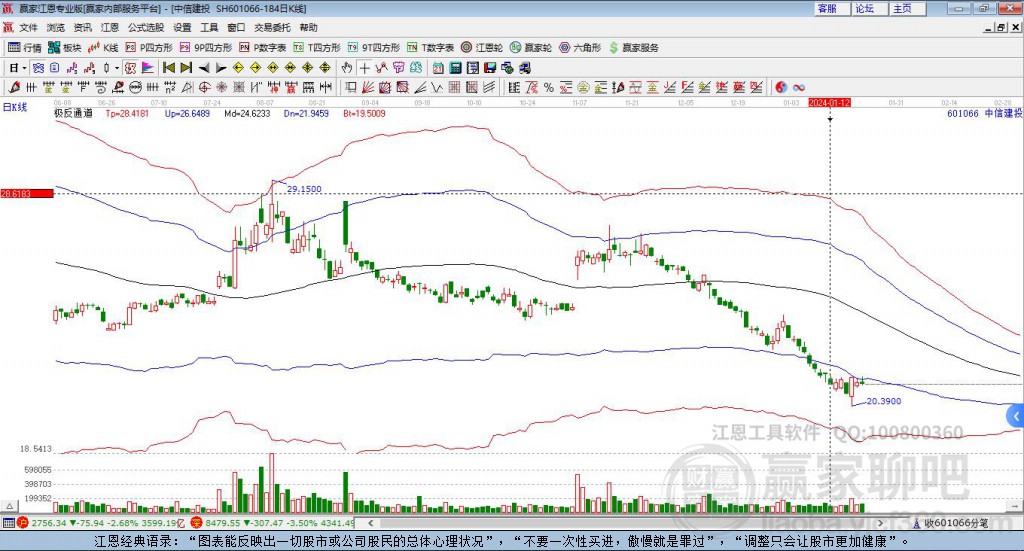Click the horizontal scrollbar left arrow
Viewport: 1024px width, 551px height.
click(x=371, y=523)
